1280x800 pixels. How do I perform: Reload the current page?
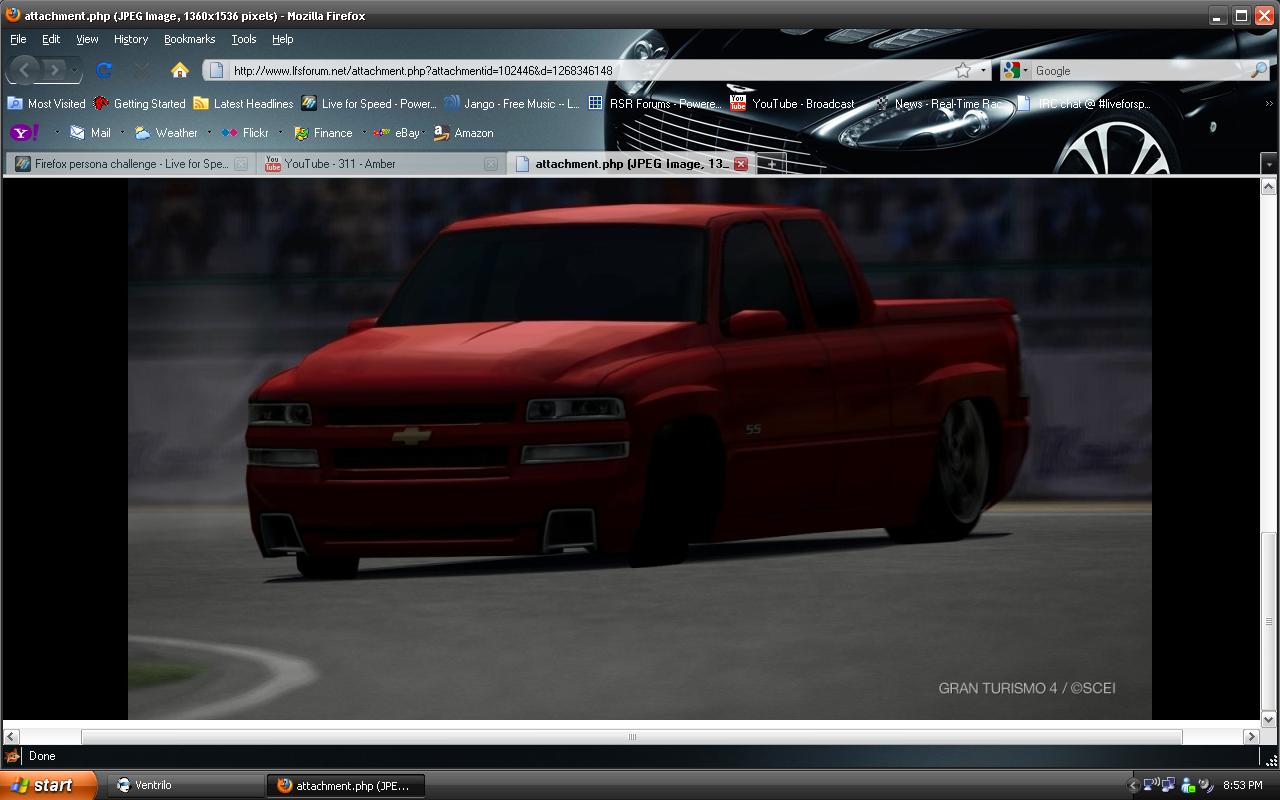pyautogui.click(x=103, y=70)
